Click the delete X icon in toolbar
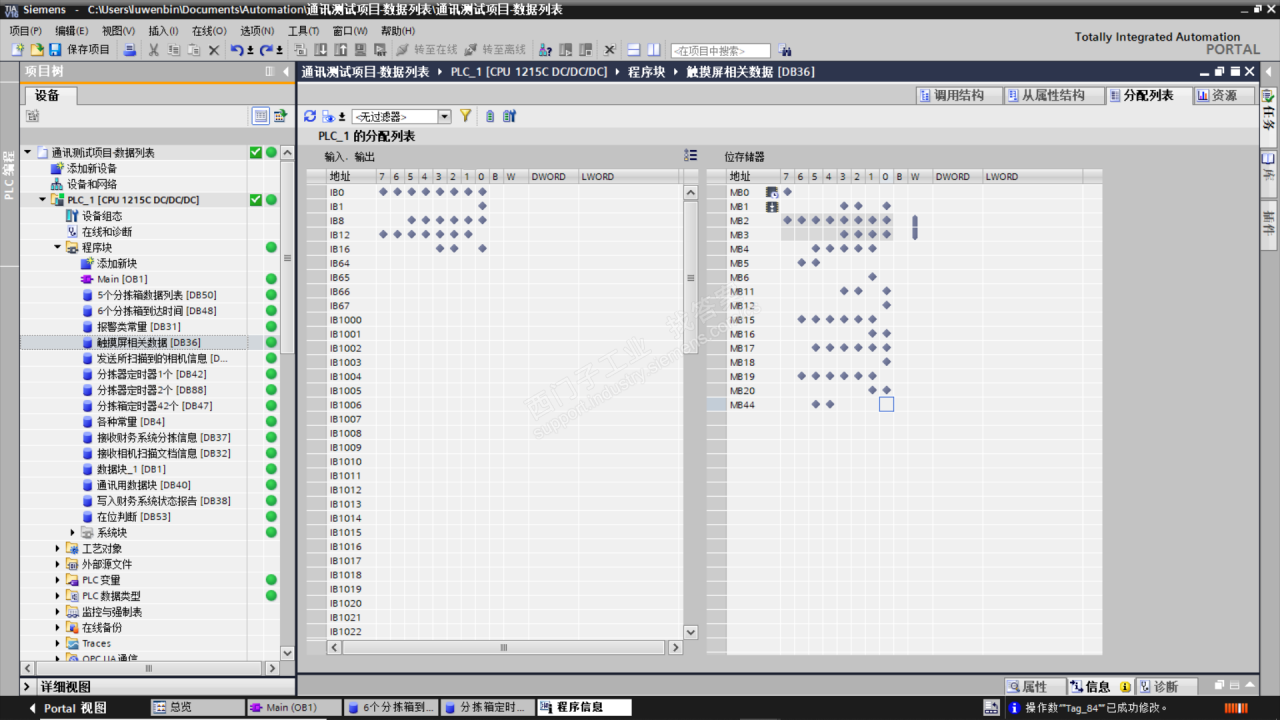The height and width of the screenshot is (720, 1280). pos(213,49)
